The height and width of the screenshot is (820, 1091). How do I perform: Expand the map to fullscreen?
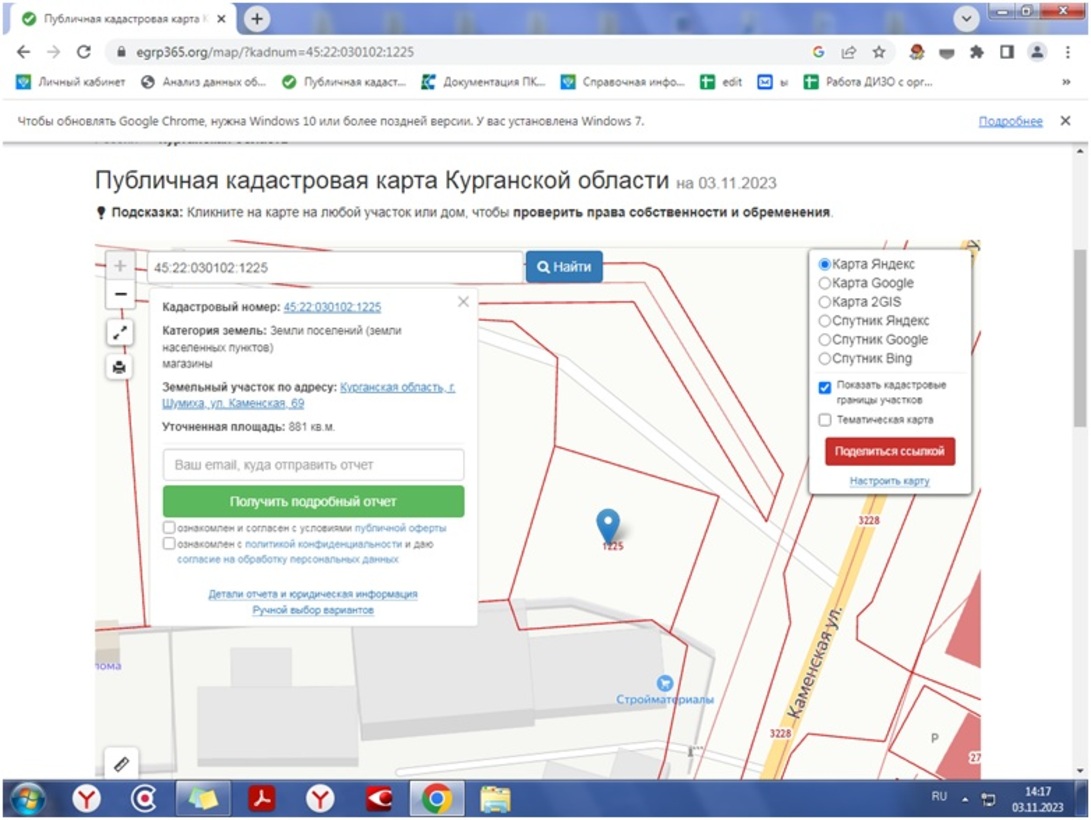coord(120,333)
